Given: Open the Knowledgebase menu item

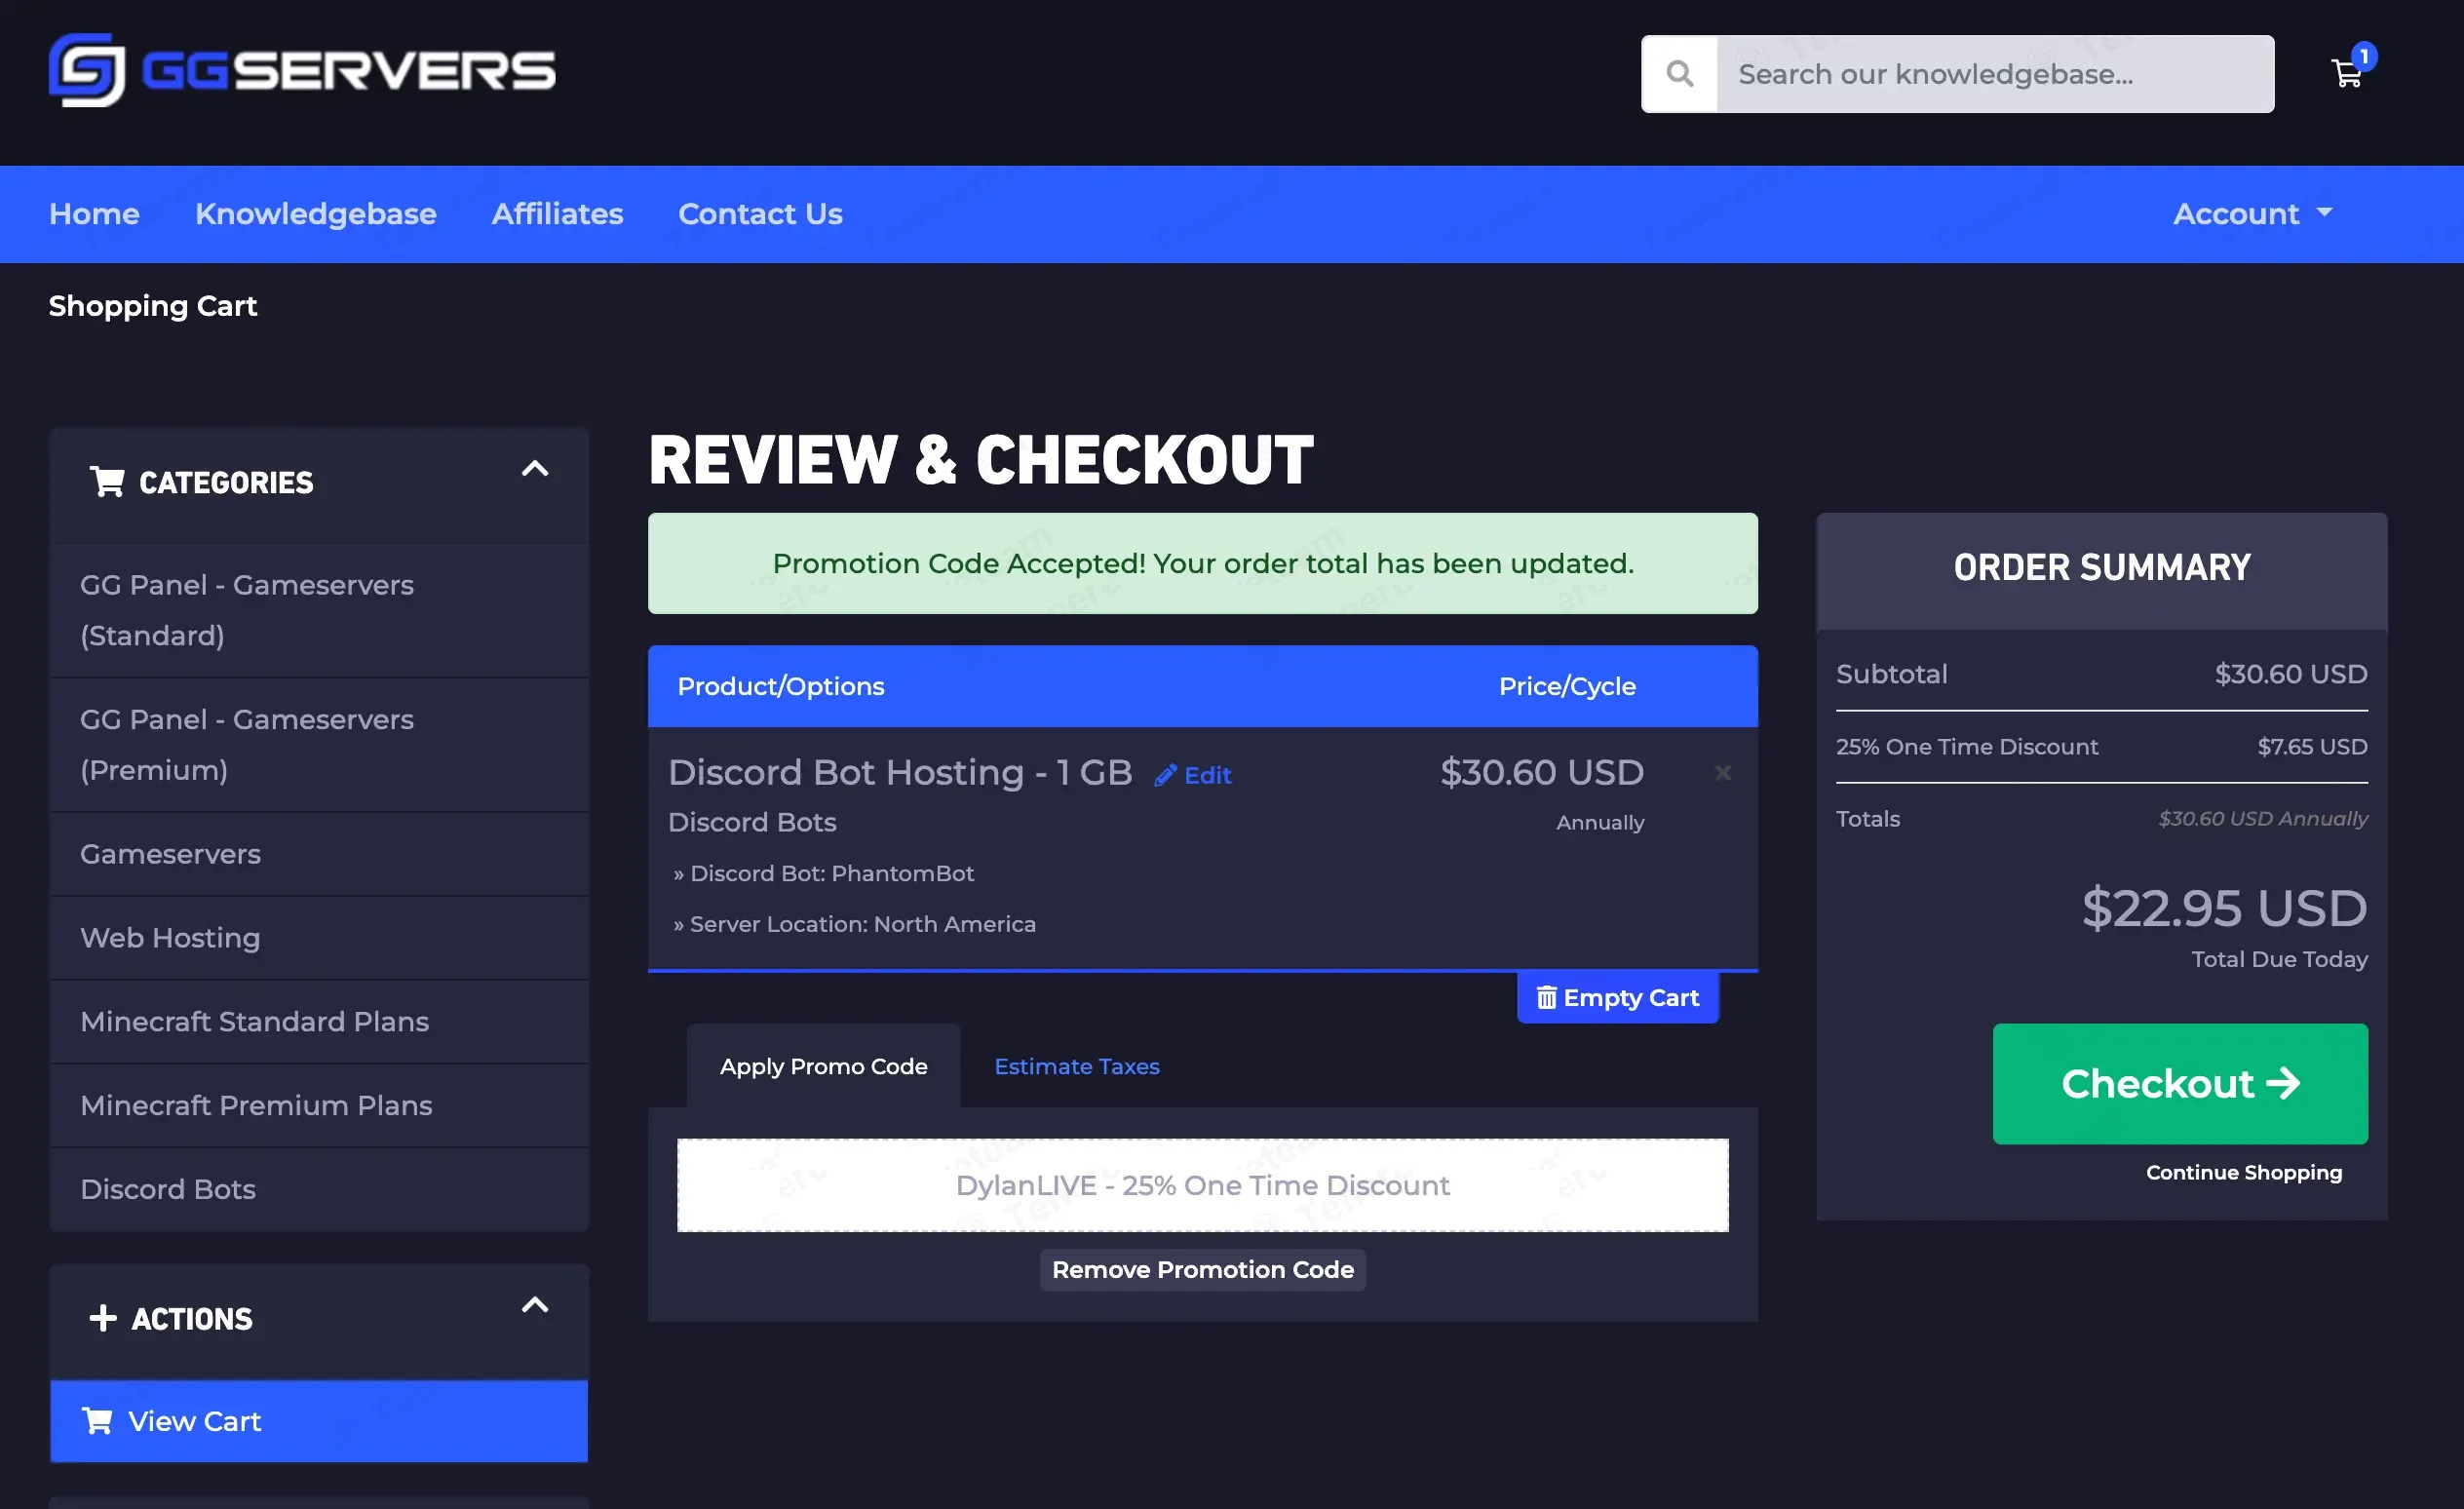Looking at the screenshot, I should 315,214.
